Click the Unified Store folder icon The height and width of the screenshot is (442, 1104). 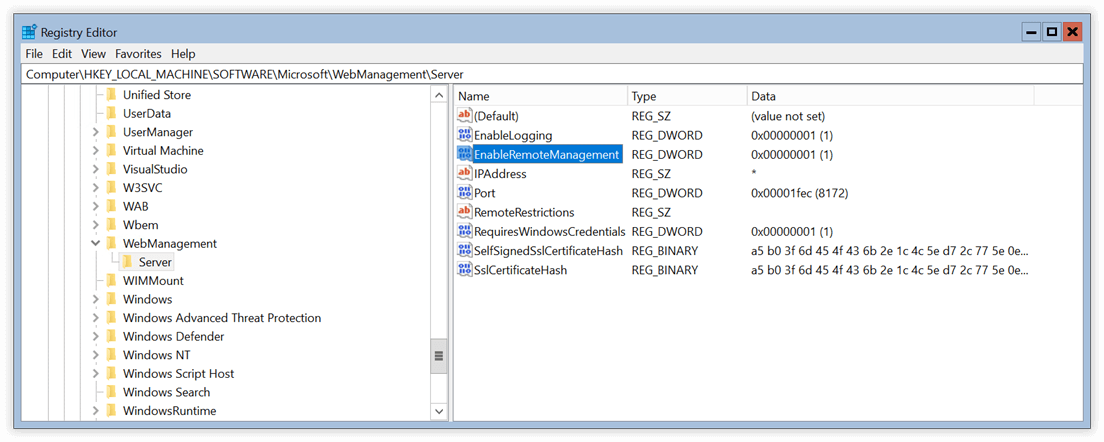tap(111, 94)
